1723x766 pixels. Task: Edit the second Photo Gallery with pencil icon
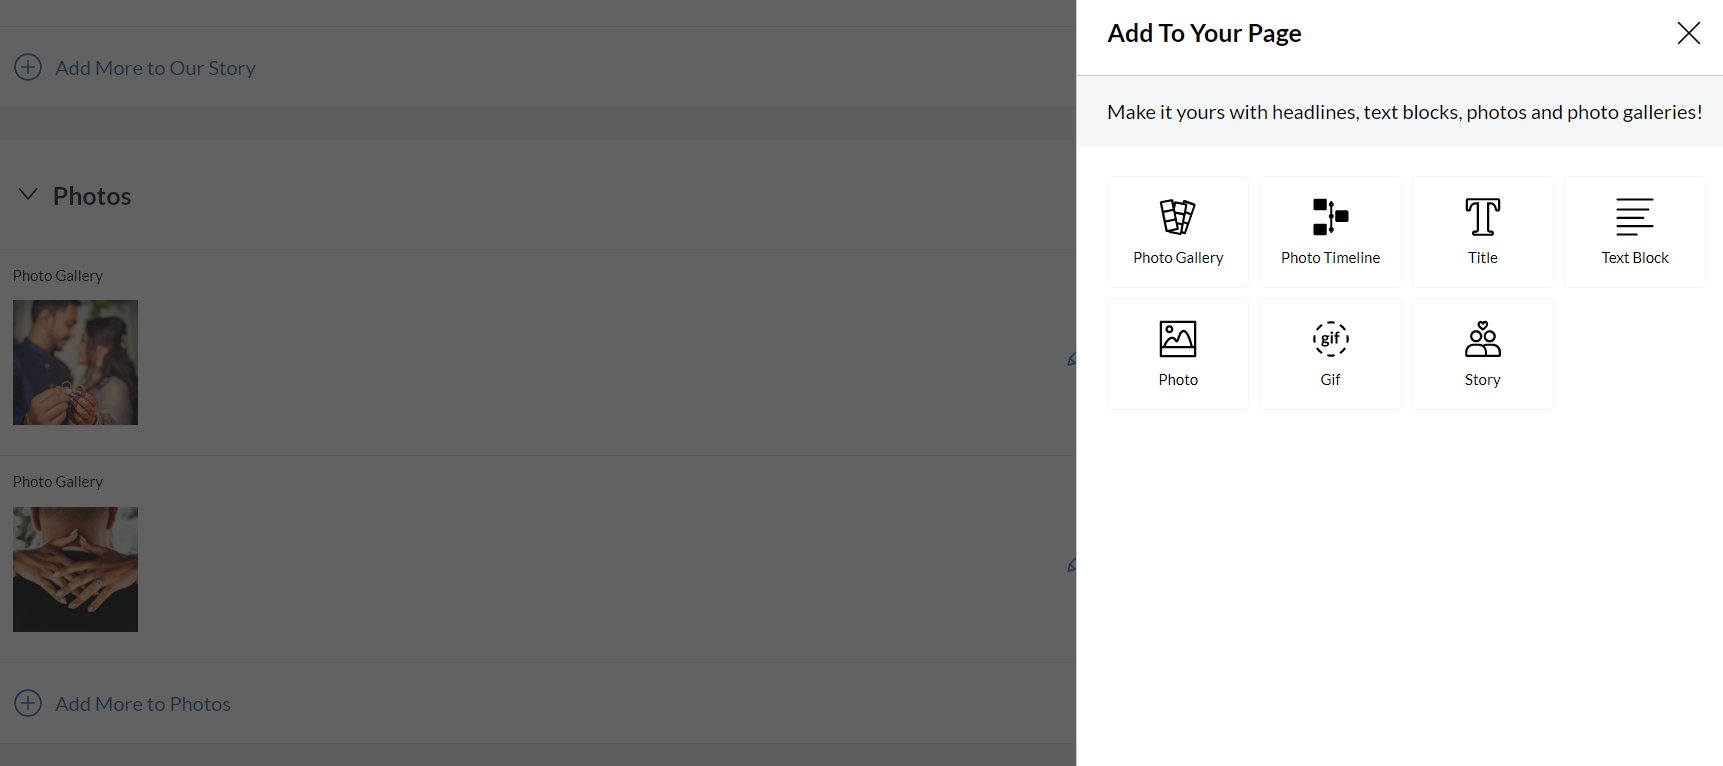1071,565
